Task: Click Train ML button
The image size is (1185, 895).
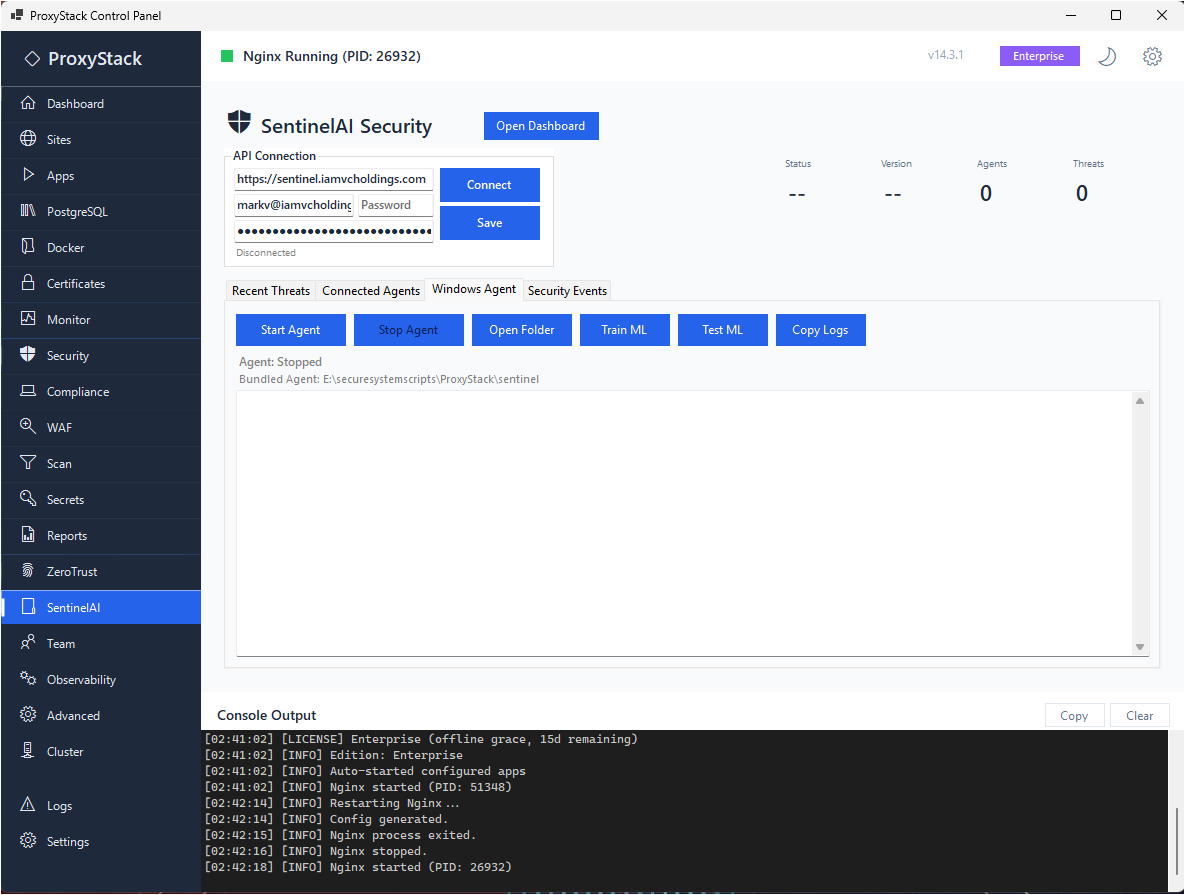Action: (624, 330)
